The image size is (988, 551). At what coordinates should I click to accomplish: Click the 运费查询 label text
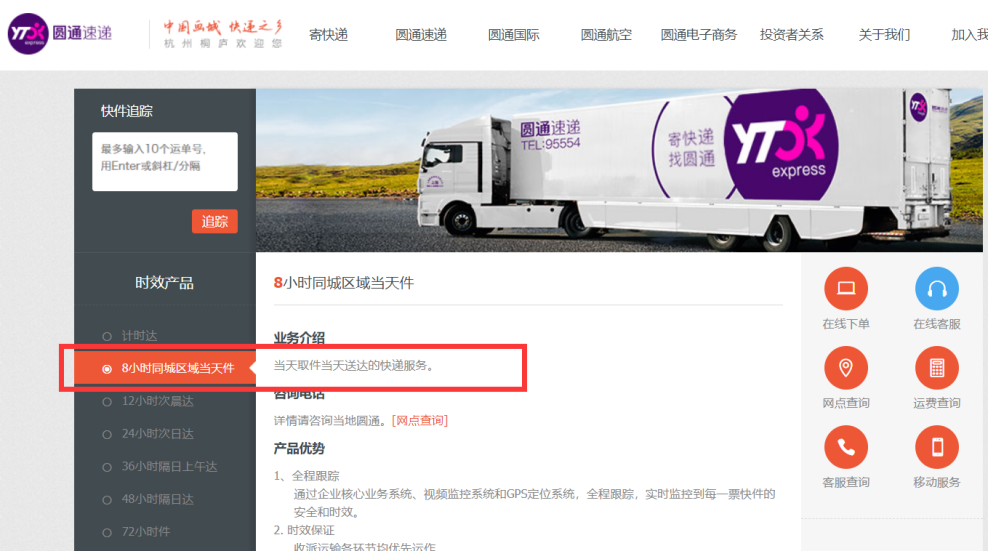click(x=937, y=403)
